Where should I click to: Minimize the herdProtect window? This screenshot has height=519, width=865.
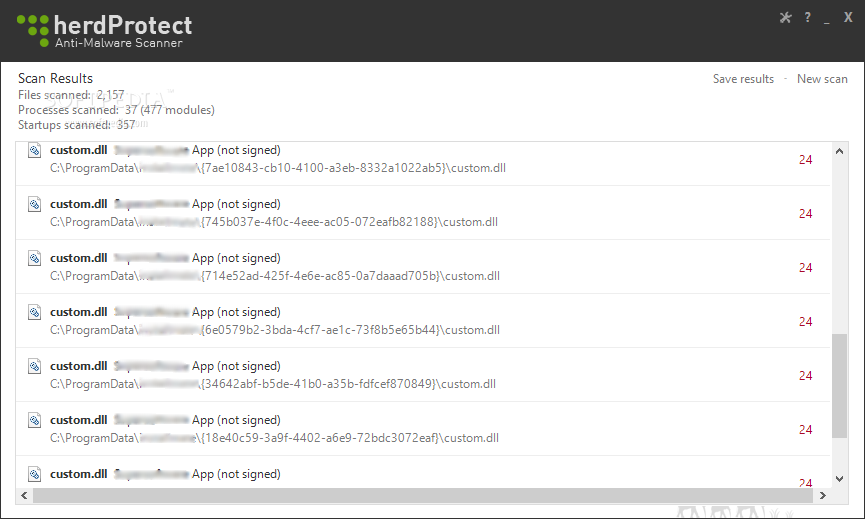tap(826, 21)
